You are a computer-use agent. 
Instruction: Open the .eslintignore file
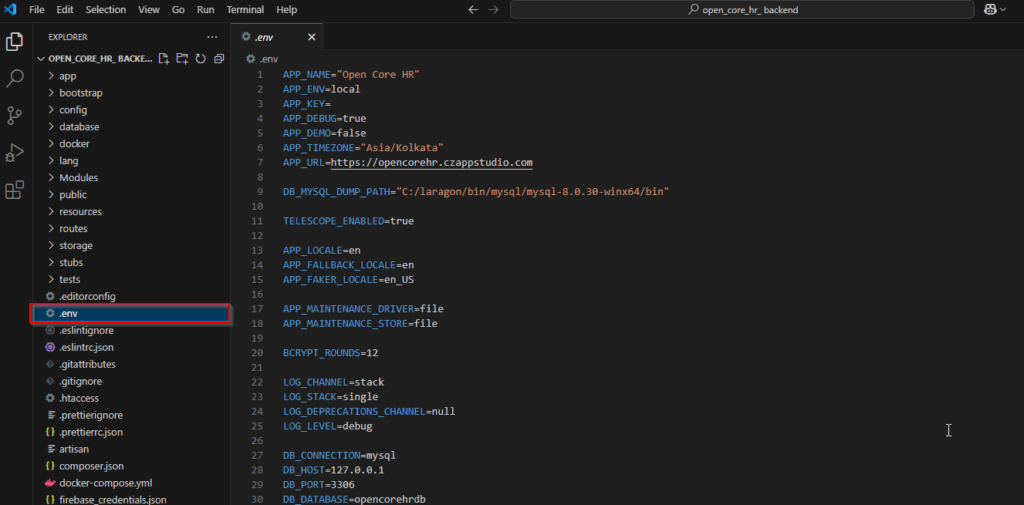131,331
